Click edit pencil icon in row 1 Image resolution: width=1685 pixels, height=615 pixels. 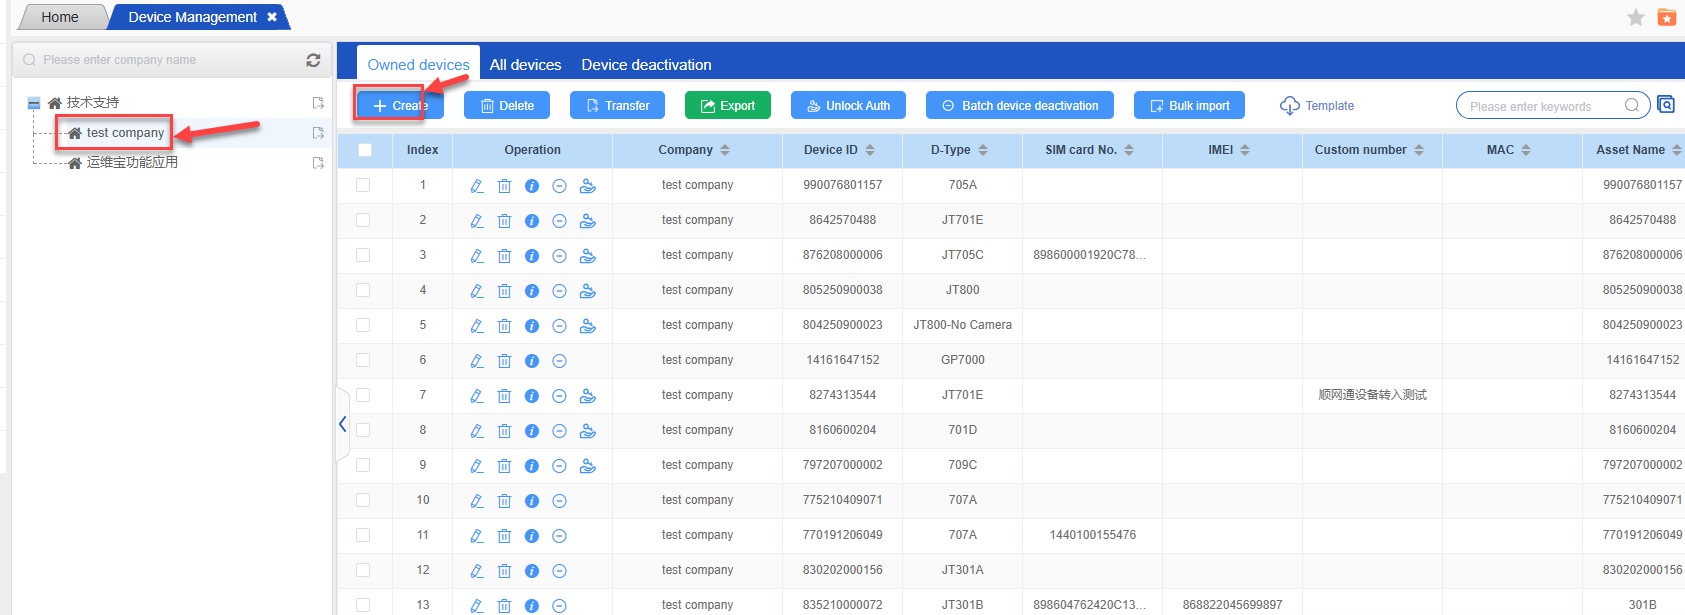(x=477, y=186)
